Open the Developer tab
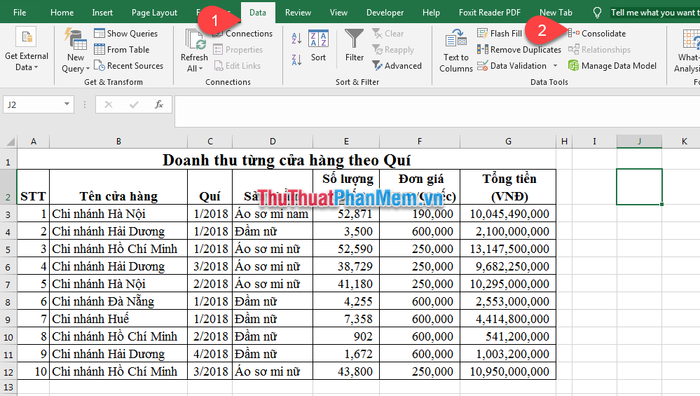The height and width of the screenshot is (396, 700). coord(385,13)
